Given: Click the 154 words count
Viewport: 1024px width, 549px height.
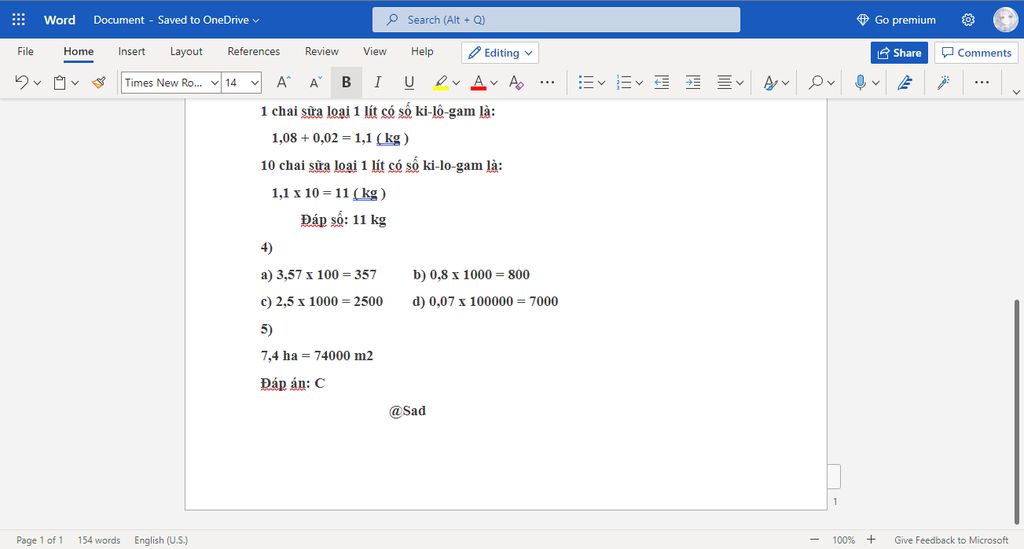Looking at the screenshot, I should coord(99,540).
